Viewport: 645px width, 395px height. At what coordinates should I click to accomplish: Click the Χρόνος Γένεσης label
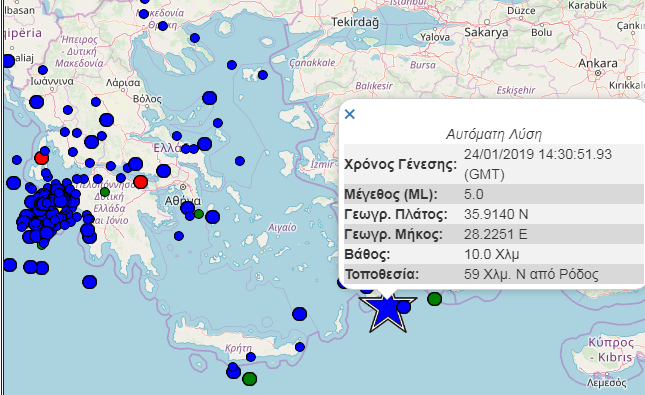tap(400, 164)
